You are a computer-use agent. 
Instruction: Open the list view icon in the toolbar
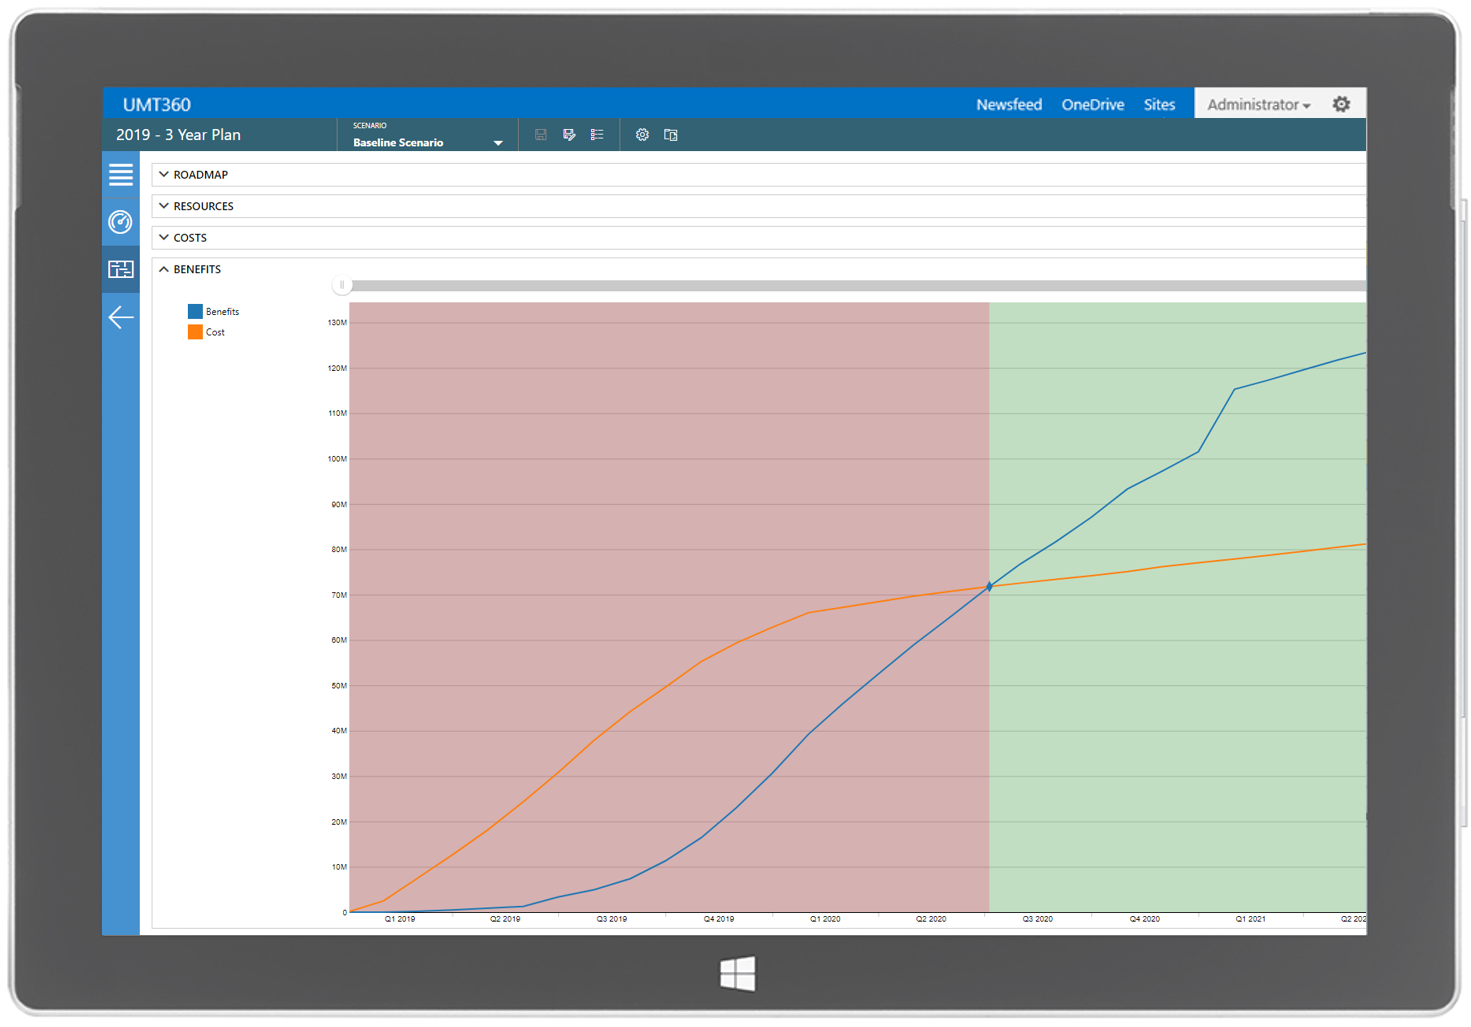[x=597, y=135]
